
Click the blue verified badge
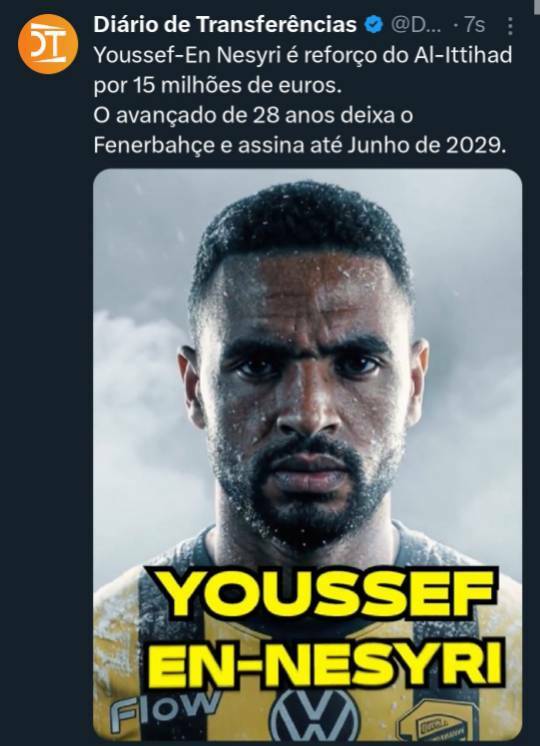pos(374,25)
